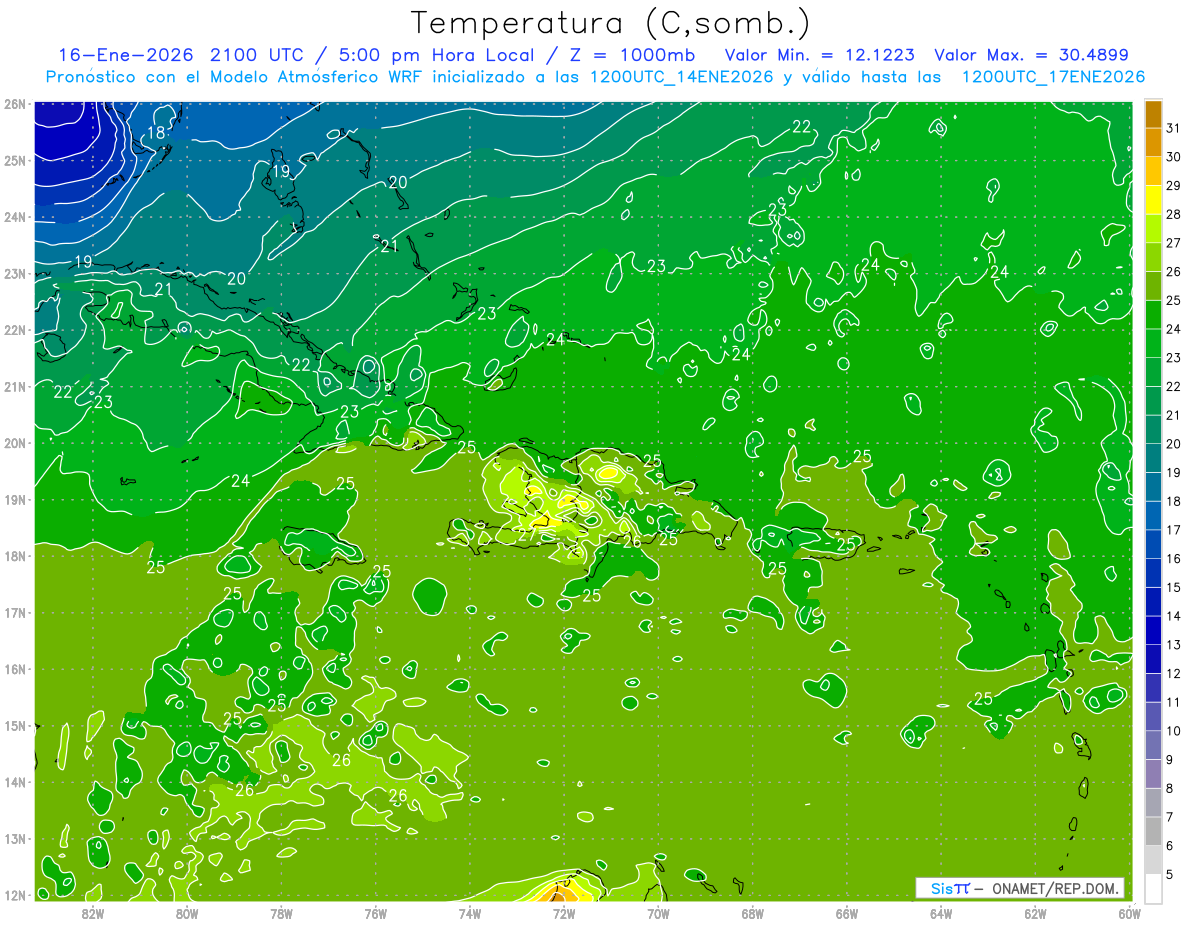Click the '20N' latitude axis label
The width and height of the screenshot is (1200, 927).
pos(14,443)
